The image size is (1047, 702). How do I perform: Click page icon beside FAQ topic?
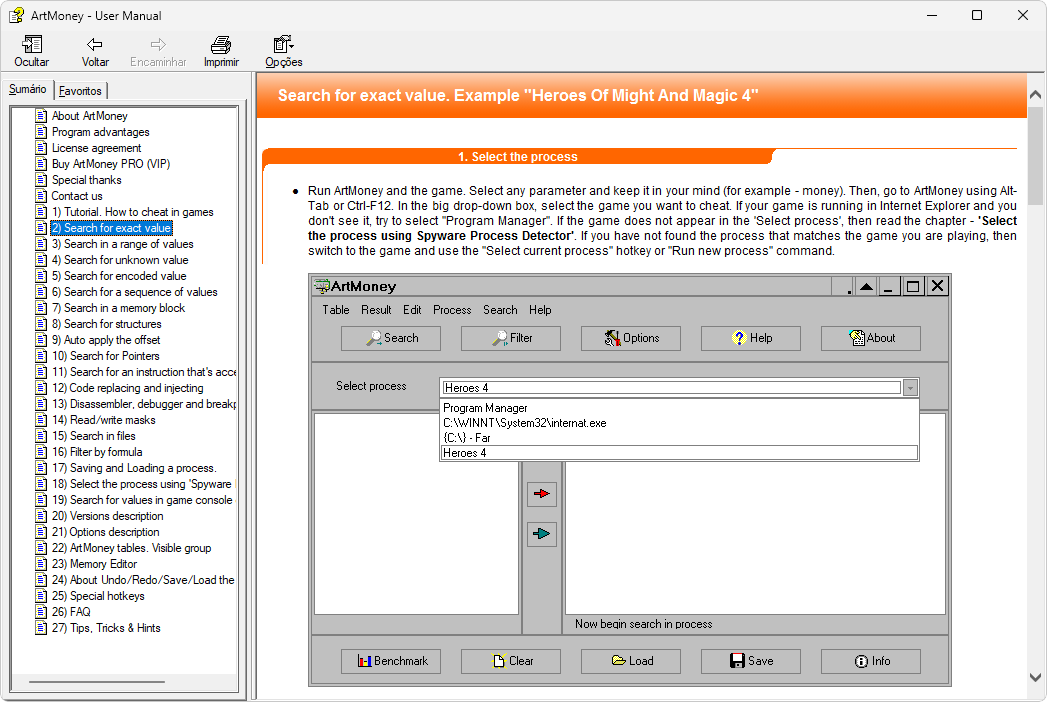41,612
